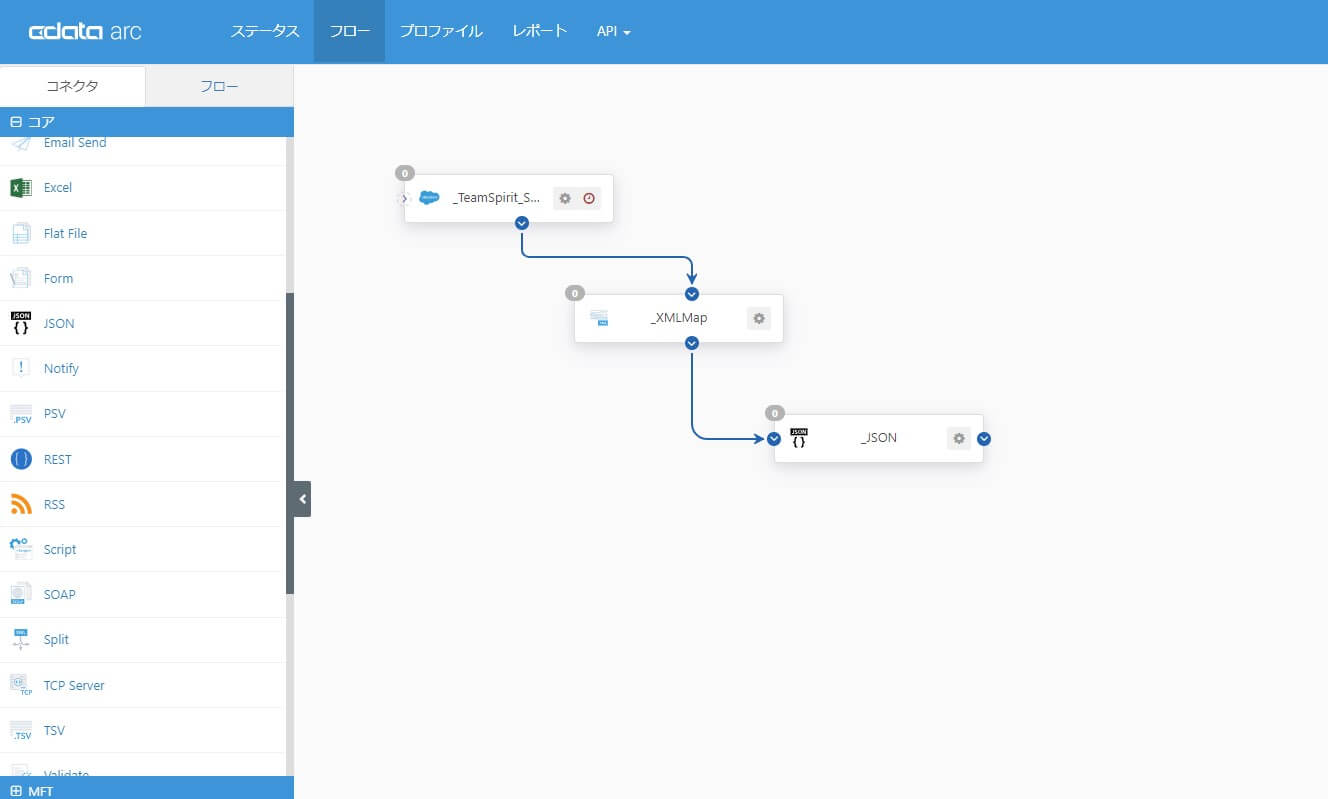The height and width of the screenshot is (799, 1328).
Task: Click the 0 badge on _TeamSpirit_S node
Action: (405, 173)
